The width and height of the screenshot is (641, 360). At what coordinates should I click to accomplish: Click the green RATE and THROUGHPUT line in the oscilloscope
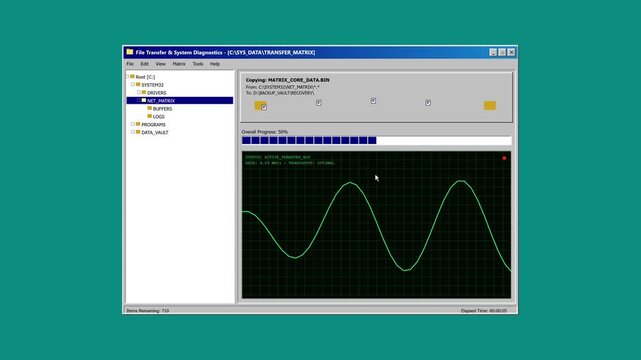tap(290, 163)
